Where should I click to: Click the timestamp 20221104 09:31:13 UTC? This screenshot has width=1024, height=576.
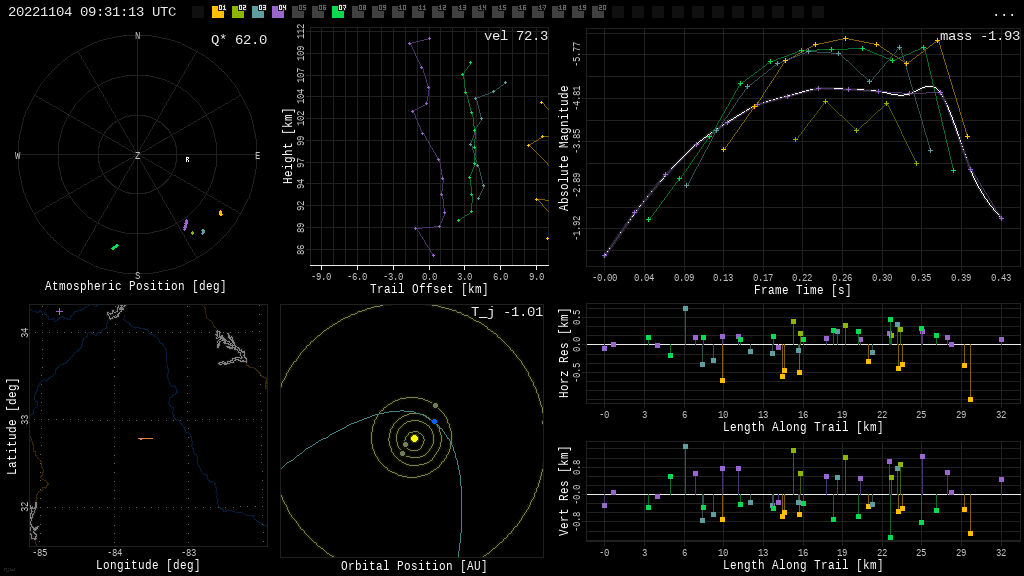[92, 12]
